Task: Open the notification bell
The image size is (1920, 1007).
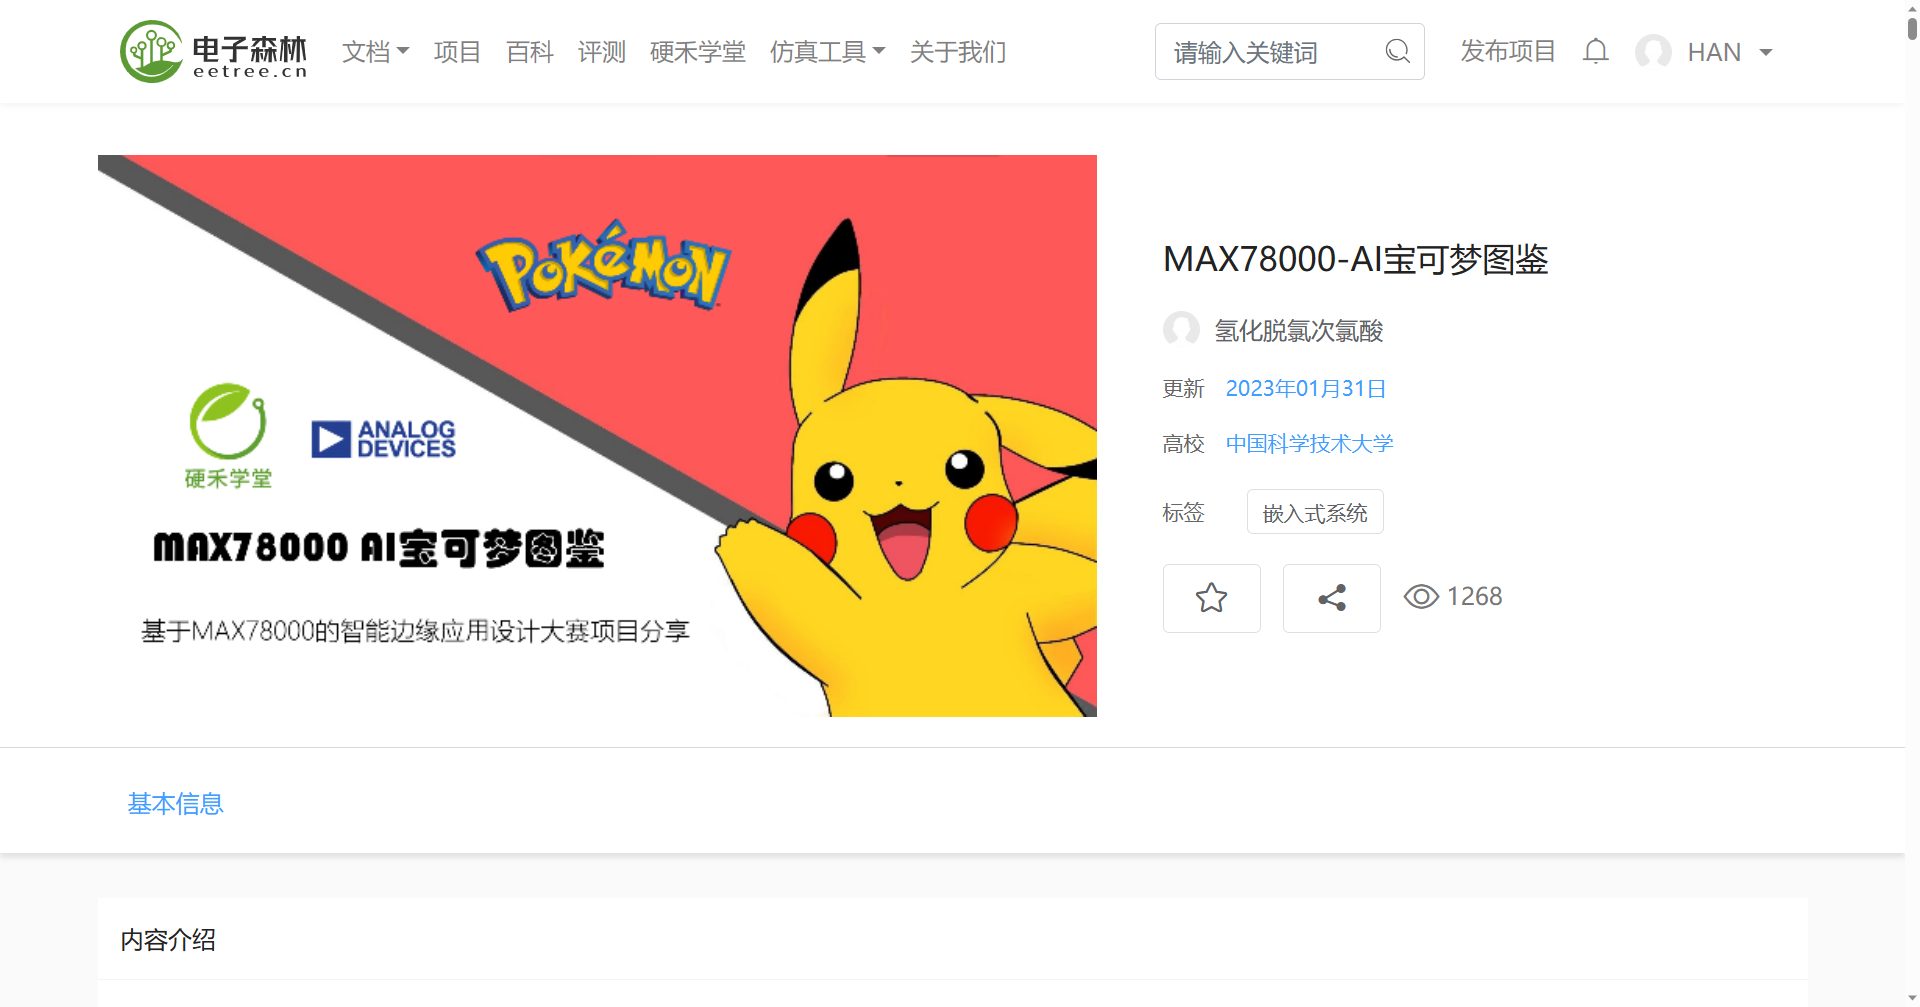Action: tap(1596, 51)
